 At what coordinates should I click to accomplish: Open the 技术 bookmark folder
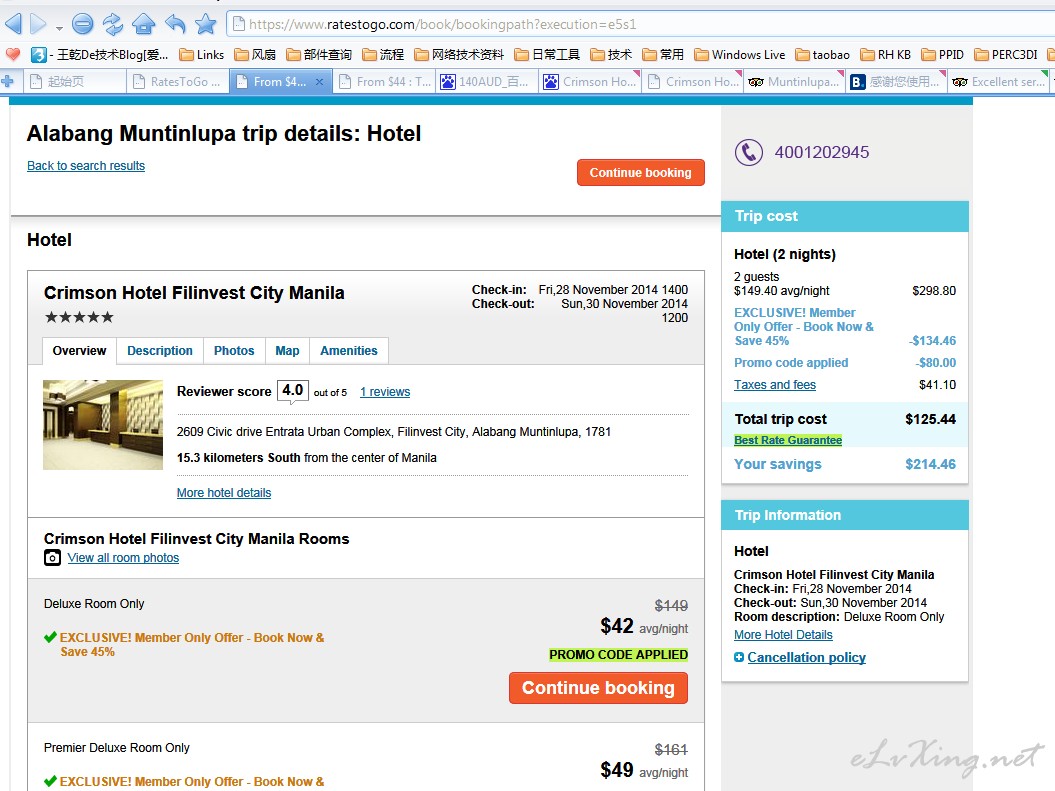[611, 54]
